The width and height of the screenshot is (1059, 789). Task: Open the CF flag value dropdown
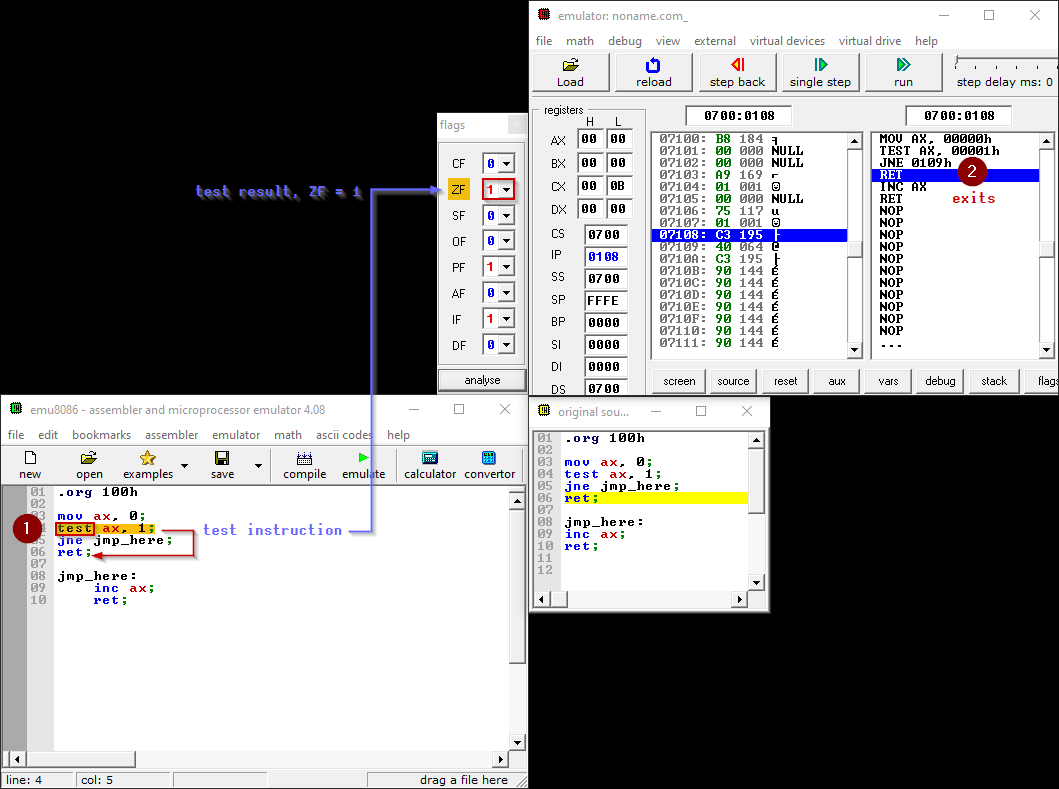click(507, 163)
